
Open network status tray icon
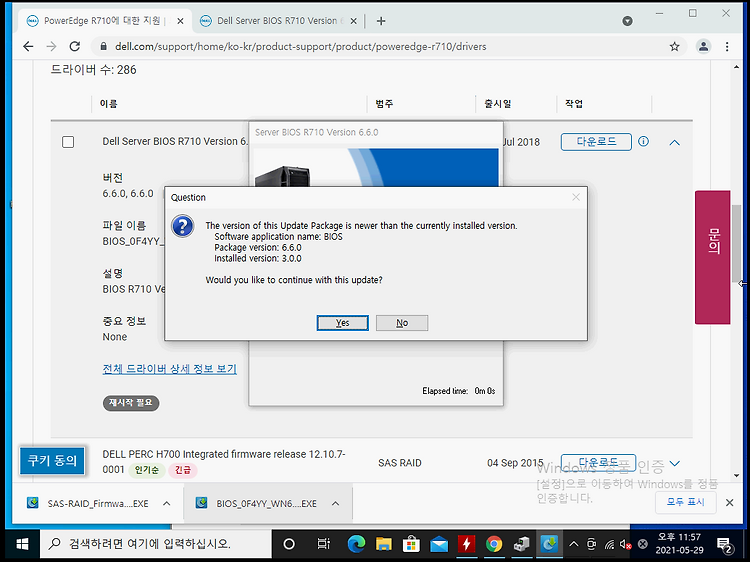[609, 544]
